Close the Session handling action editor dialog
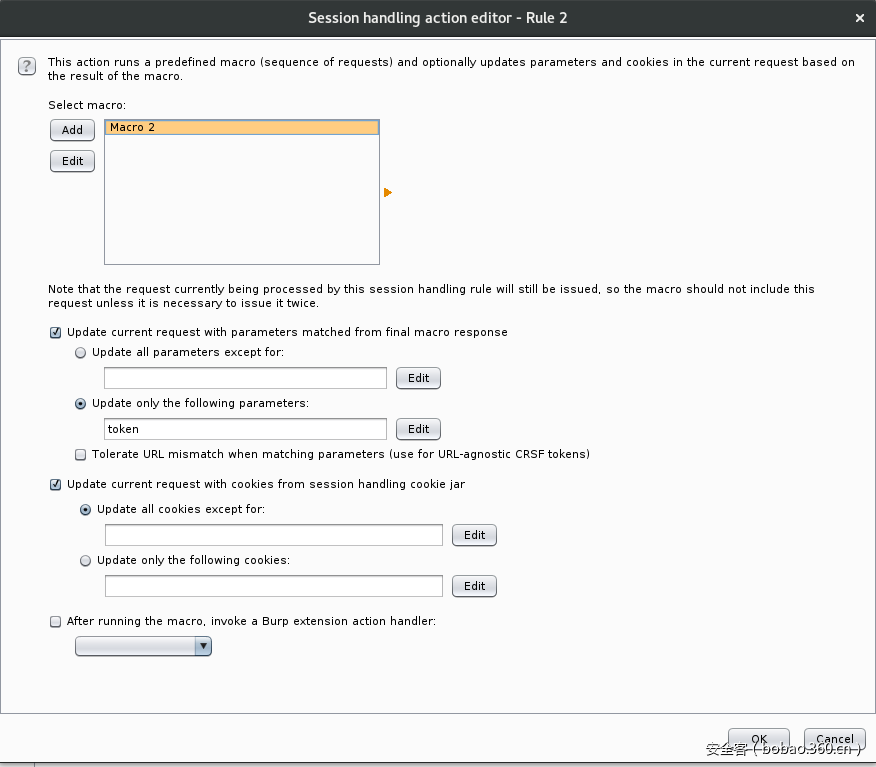Image resolution: width=876 pixels, height=767 pixels. (x=860, y=18)
